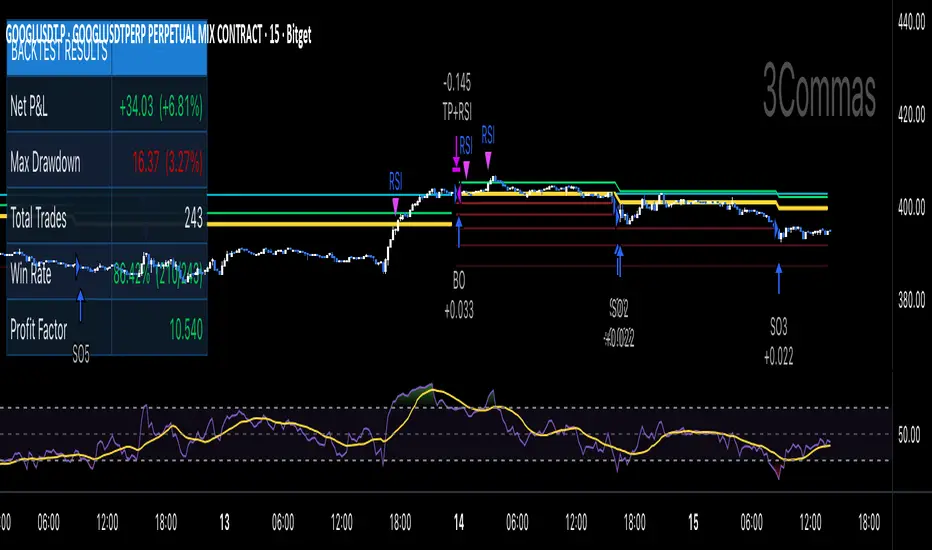Click the blue arrow above SO2 label
The height and width of the screenshot is (550, 932).
619,260
